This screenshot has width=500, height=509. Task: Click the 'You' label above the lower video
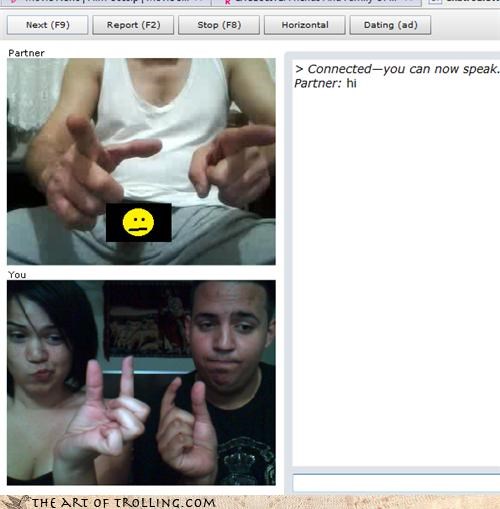point(17,275)
